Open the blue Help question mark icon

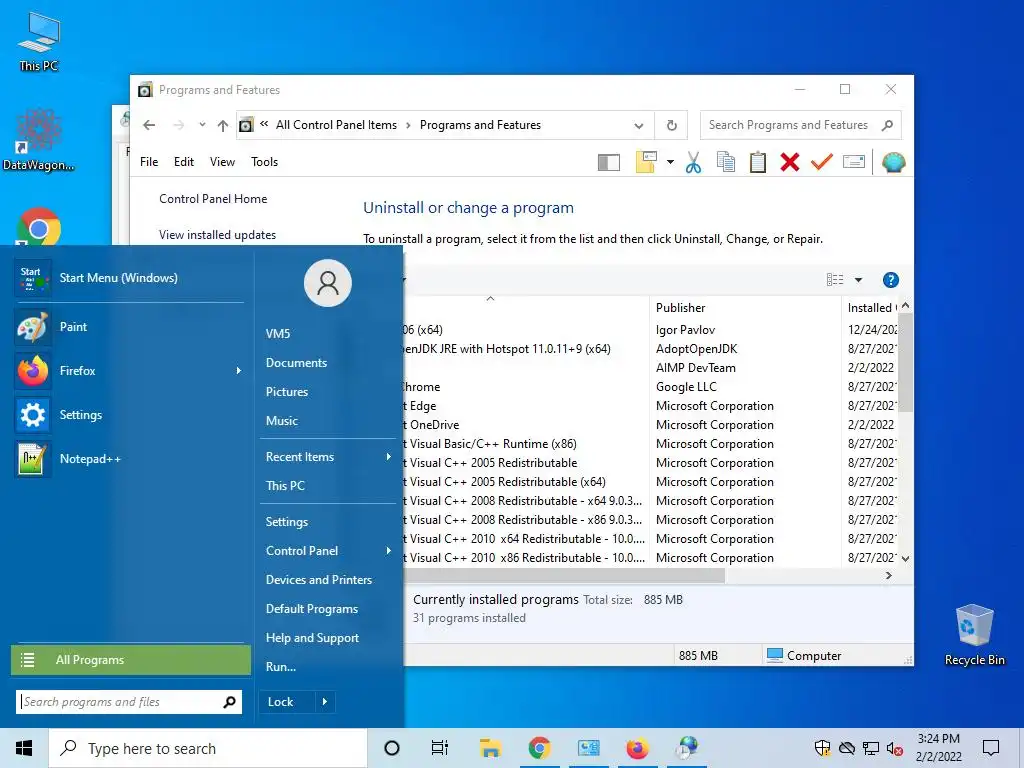(x=890, y=280)
